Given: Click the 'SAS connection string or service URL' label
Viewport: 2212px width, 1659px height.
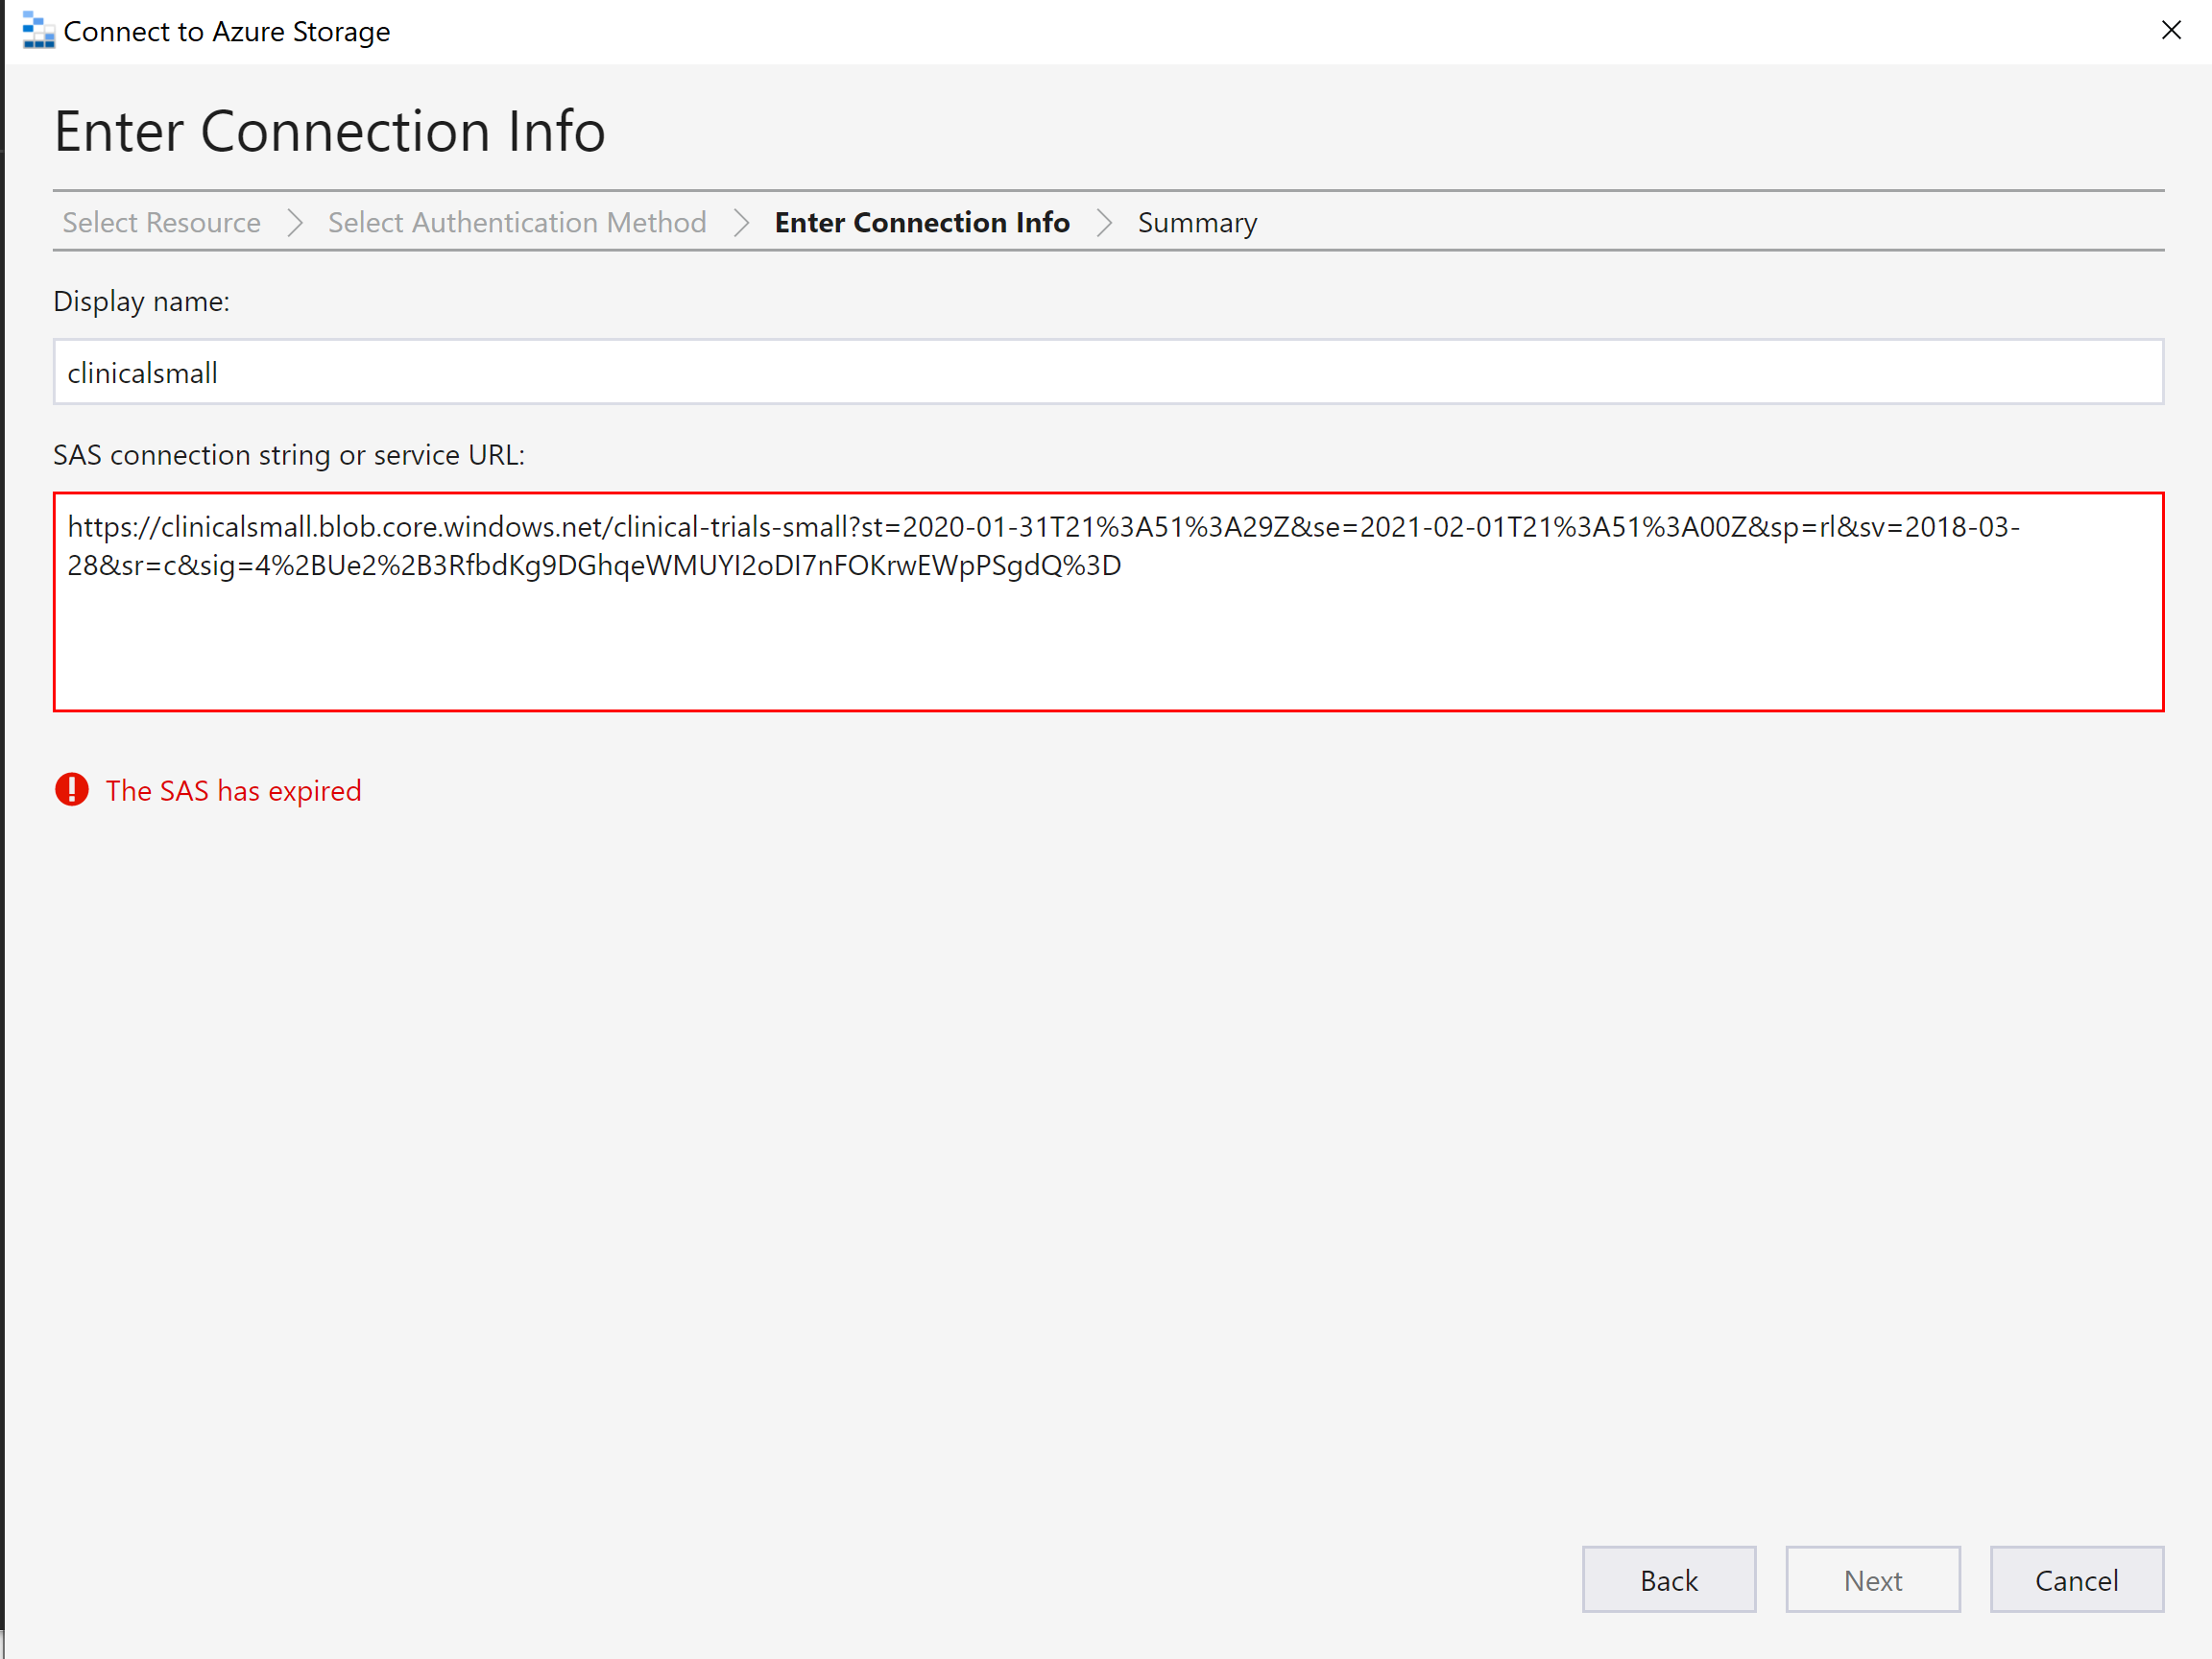Looking at the screenshot, I should coord(288,455).
